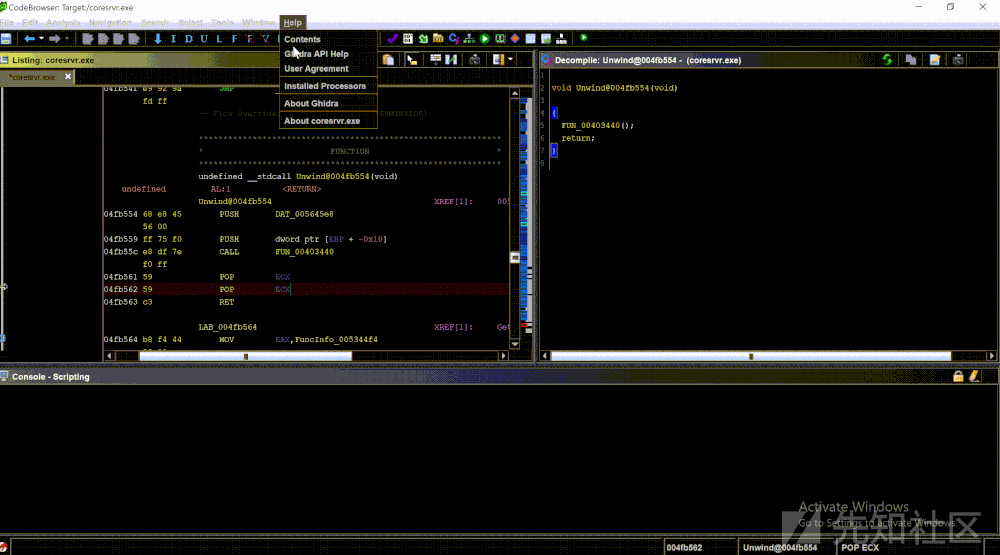The width and height of the screenshot is (1000, 555).
Task: Open the forward navigation history dropdown
Action: tap(66, 39)
